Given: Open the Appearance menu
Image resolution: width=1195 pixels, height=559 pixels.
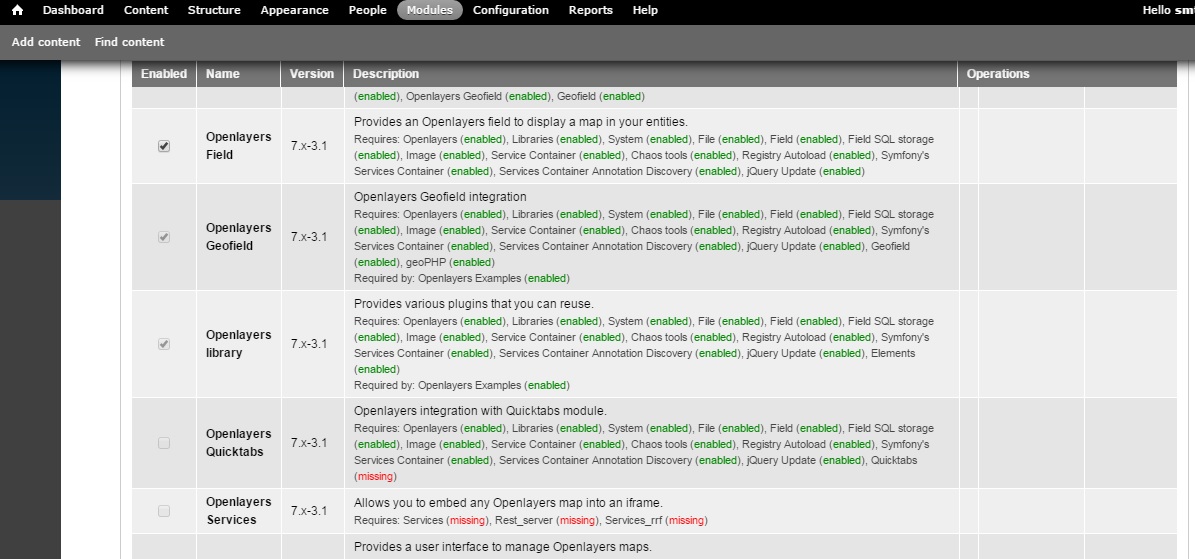Looking at the screenshot, I should (295, 10).
